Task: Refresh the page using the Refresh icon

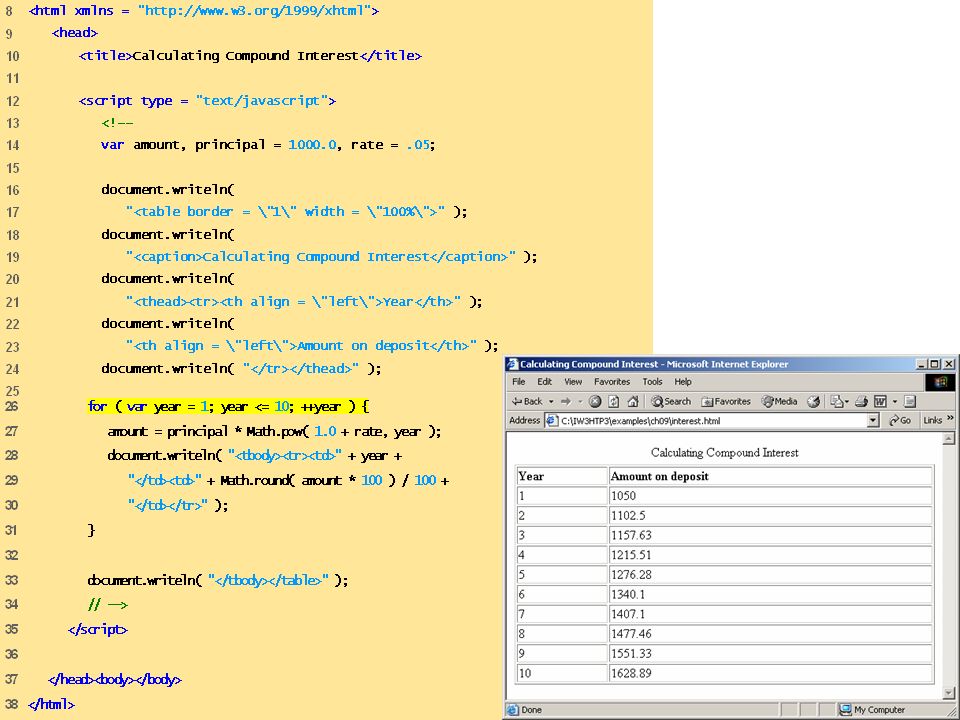Action: (x=613, y=402)
